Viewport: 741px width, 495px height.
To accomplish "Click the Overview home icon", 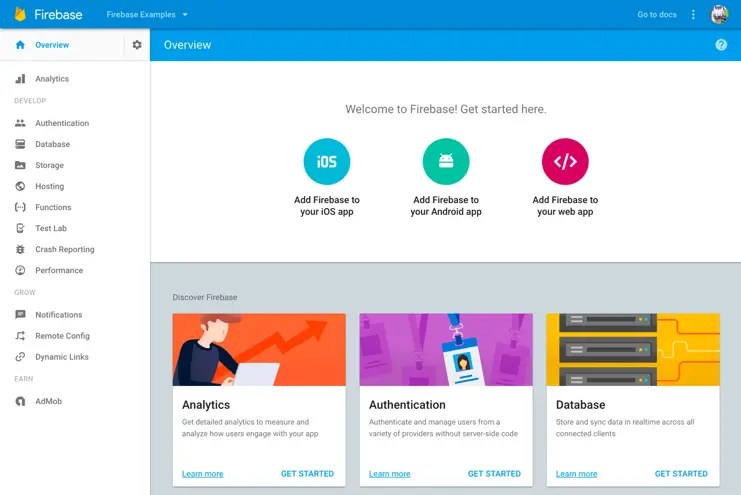I will (20, 45).
